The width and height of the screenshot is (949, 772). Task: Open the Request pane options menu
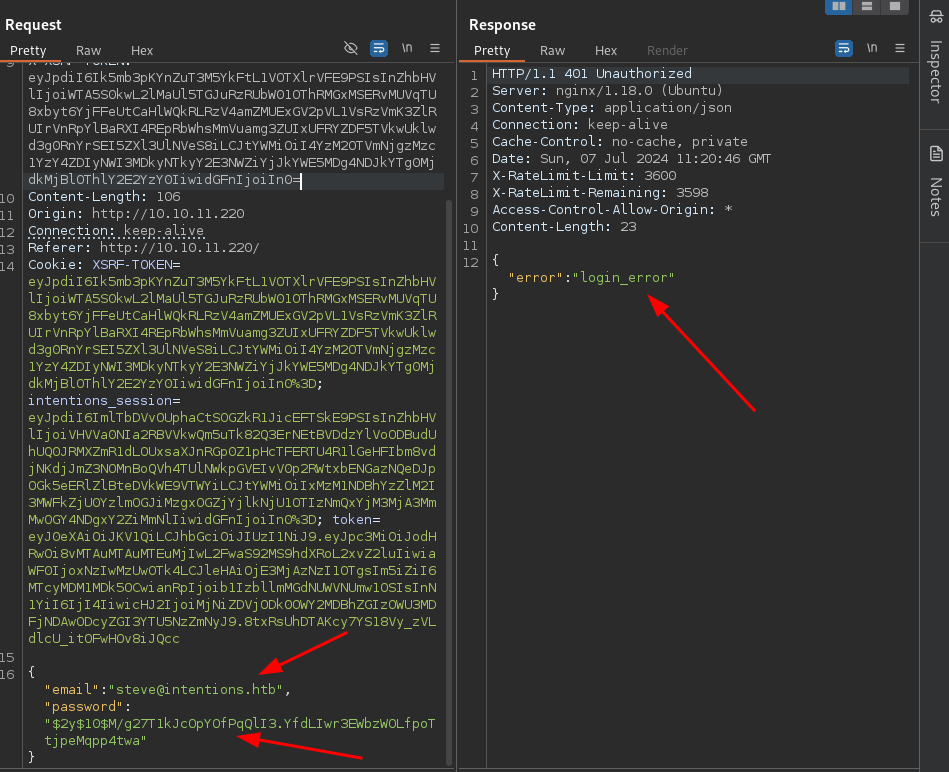coord(435,48)
